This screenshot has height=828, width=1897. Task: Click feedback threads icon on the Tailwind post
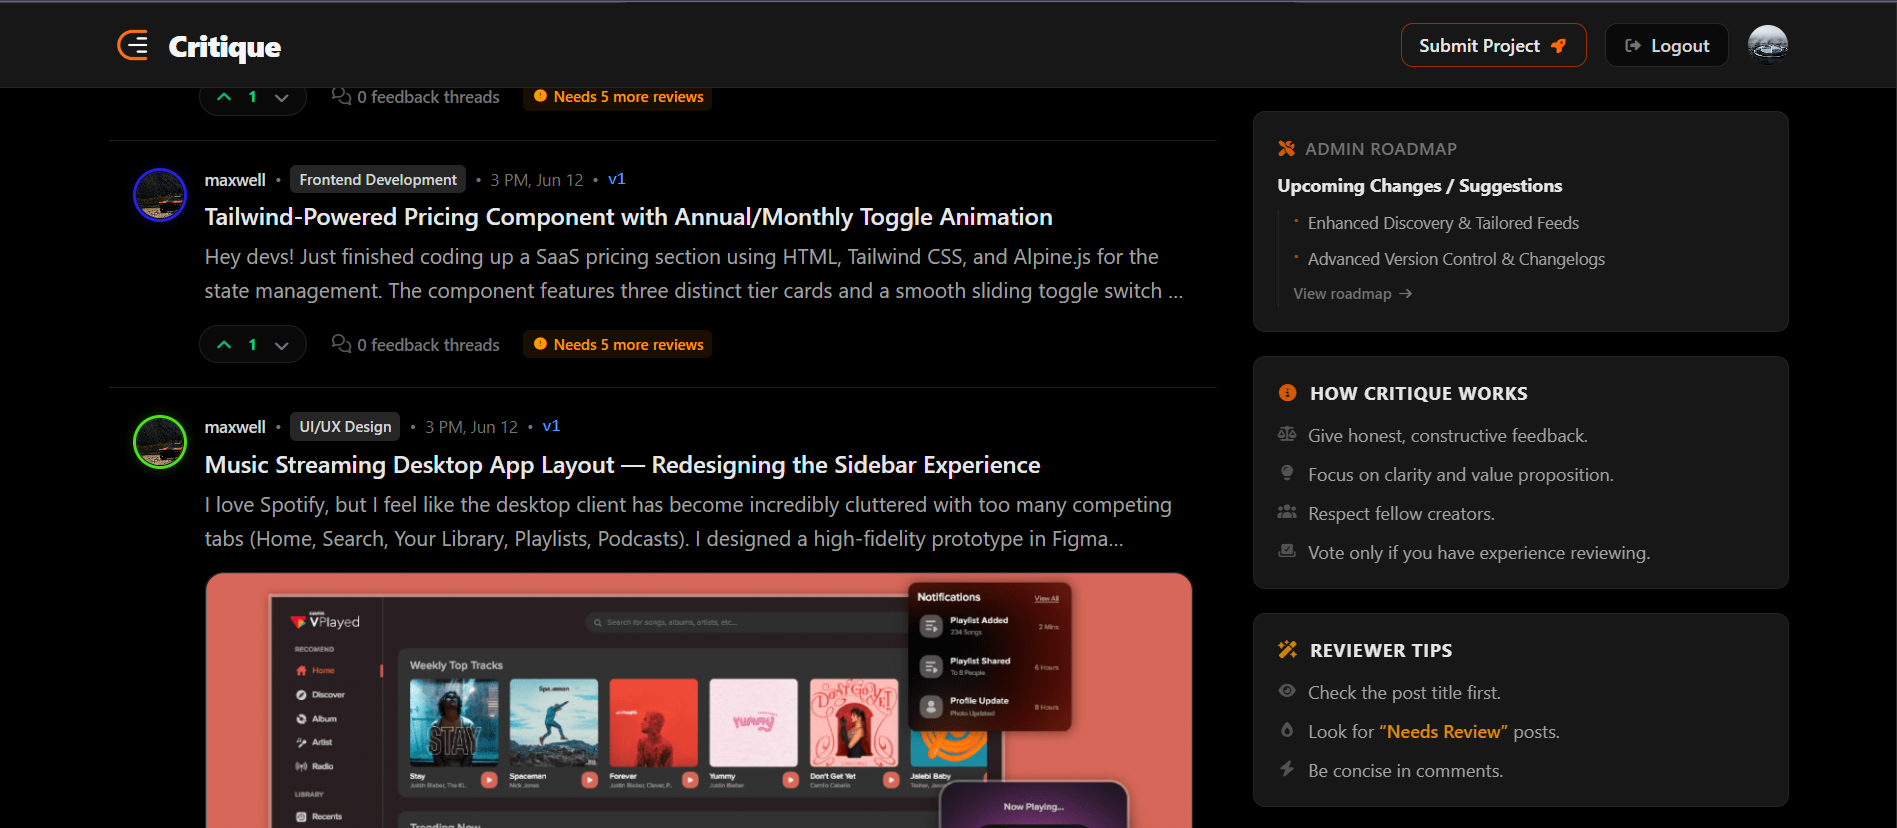coord(341,344)
